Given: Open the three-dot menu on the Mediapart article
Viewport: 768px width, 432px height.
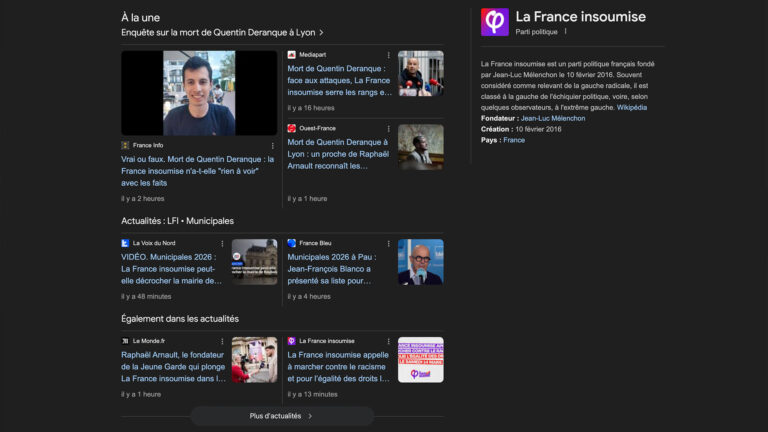Looking at the screenshot, I should (x=389, y=54).
